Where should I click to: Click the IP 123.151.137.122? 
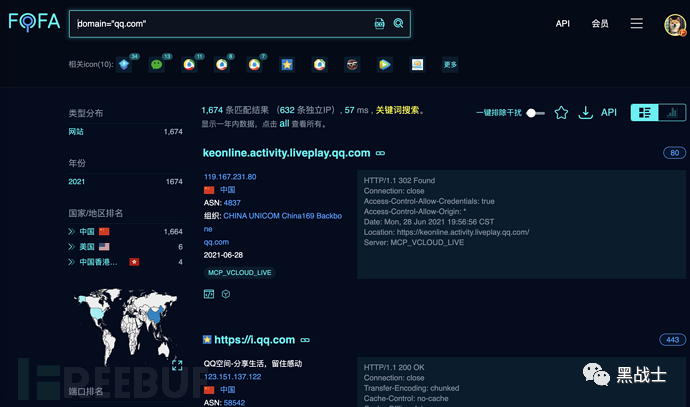point(232,377)
